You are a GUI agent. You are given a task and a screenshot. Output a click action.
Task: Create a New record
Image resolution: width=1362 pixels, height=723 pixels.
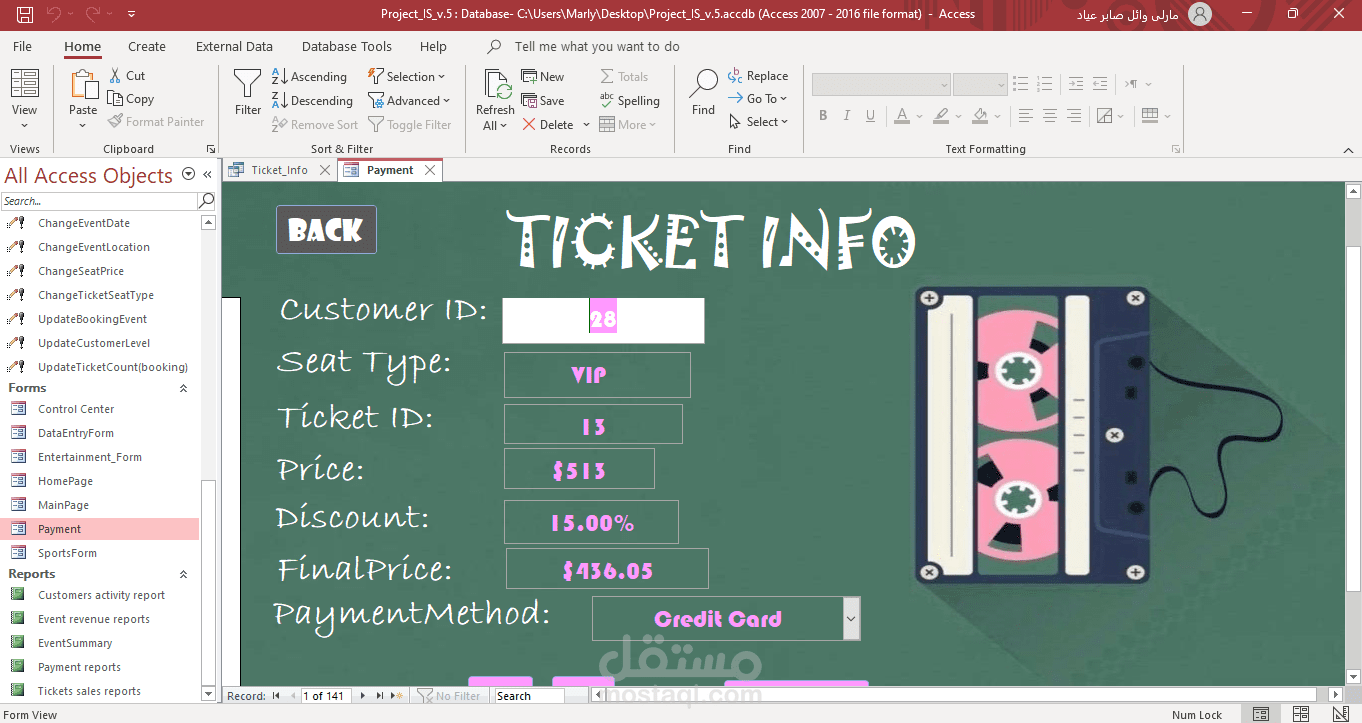(x=543, y=77)
